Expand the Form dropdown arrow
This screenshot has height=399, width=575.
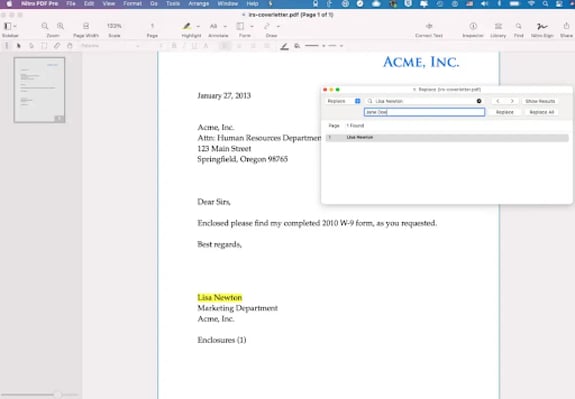point(252,26)
